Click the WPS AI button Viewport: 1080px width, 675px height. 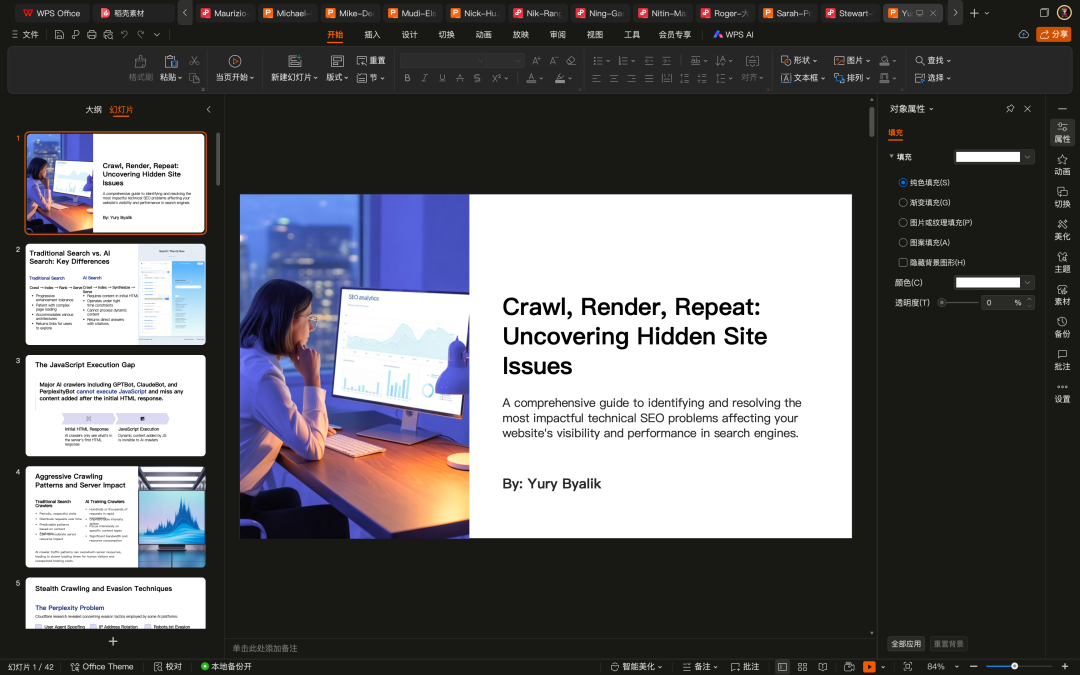[733, 34]
